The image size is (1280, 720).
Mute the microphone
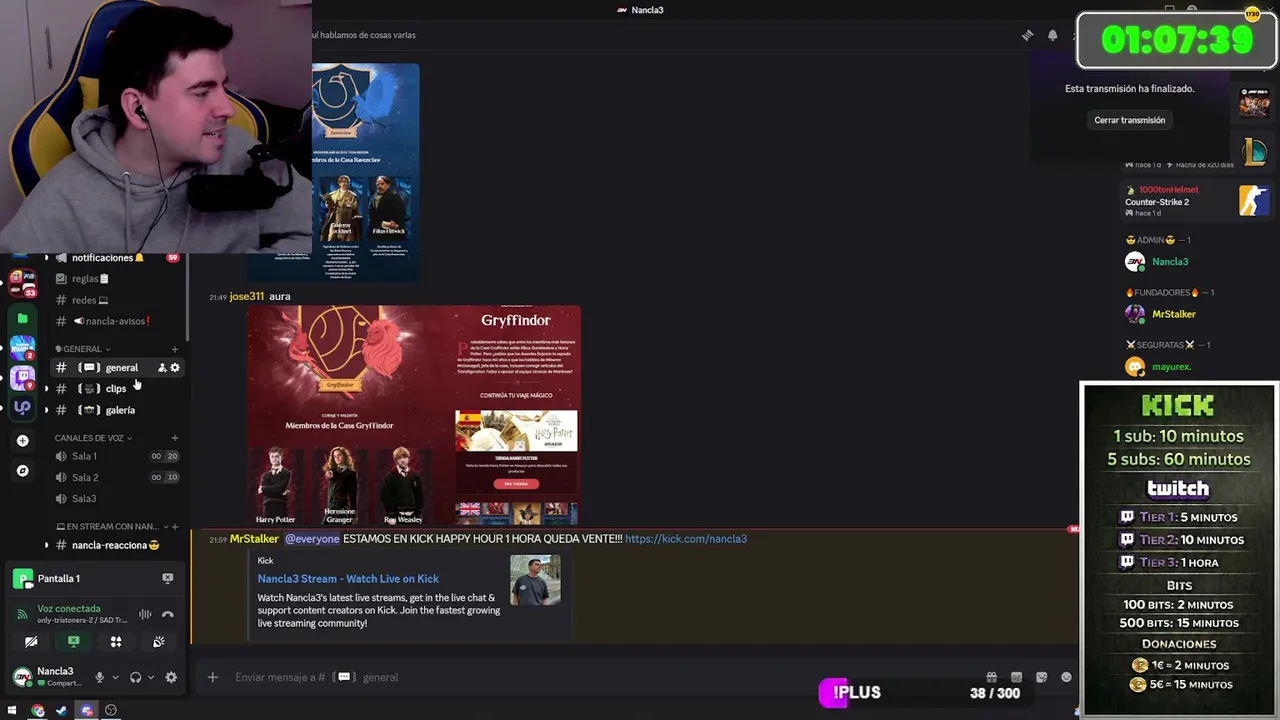point(99,677)
